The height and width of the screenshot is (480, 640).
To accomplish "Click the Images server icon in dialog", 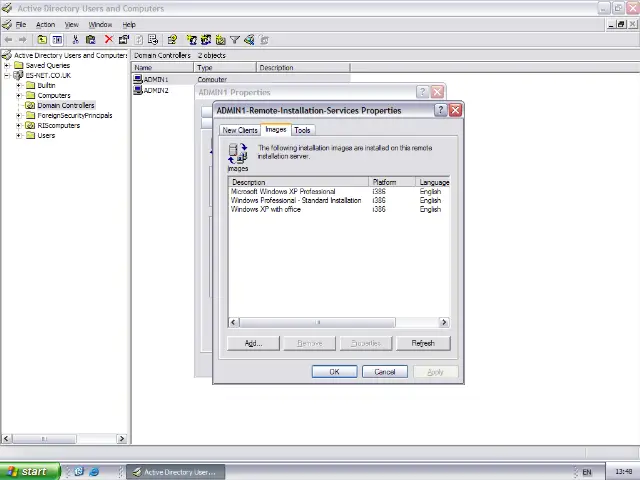I will (x=238, y=153).
